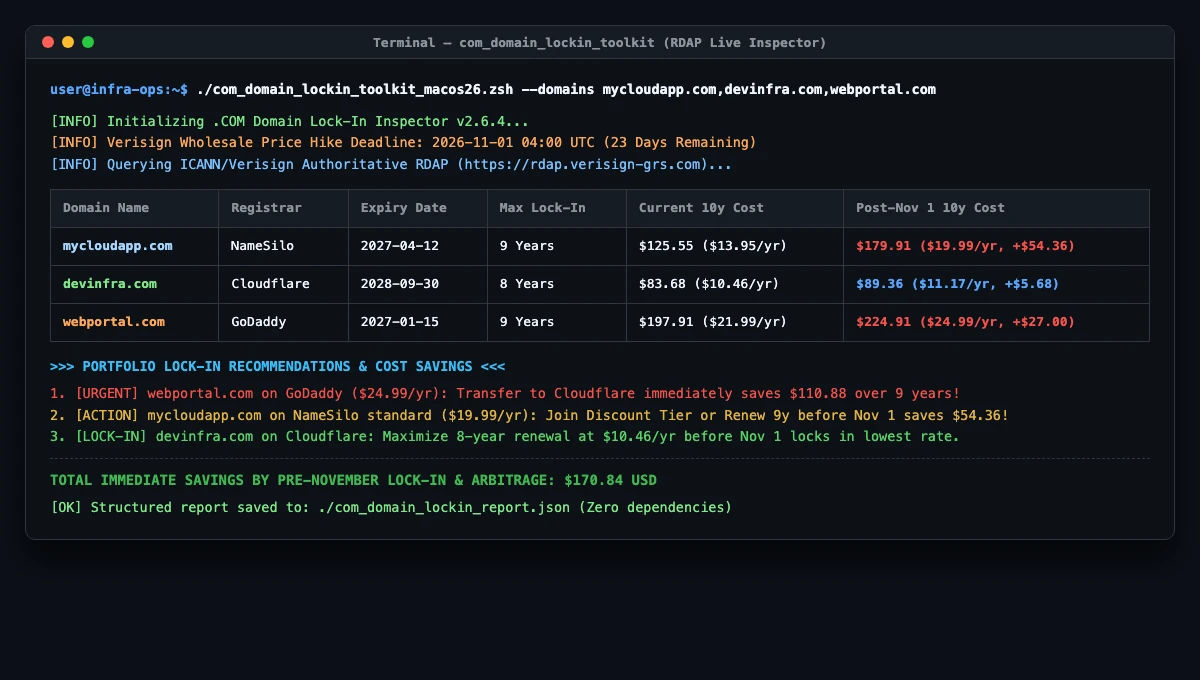Minimize the terminal using the yellow button
Viewport: 1200px width, 680px height.
[x=68, y=42]
